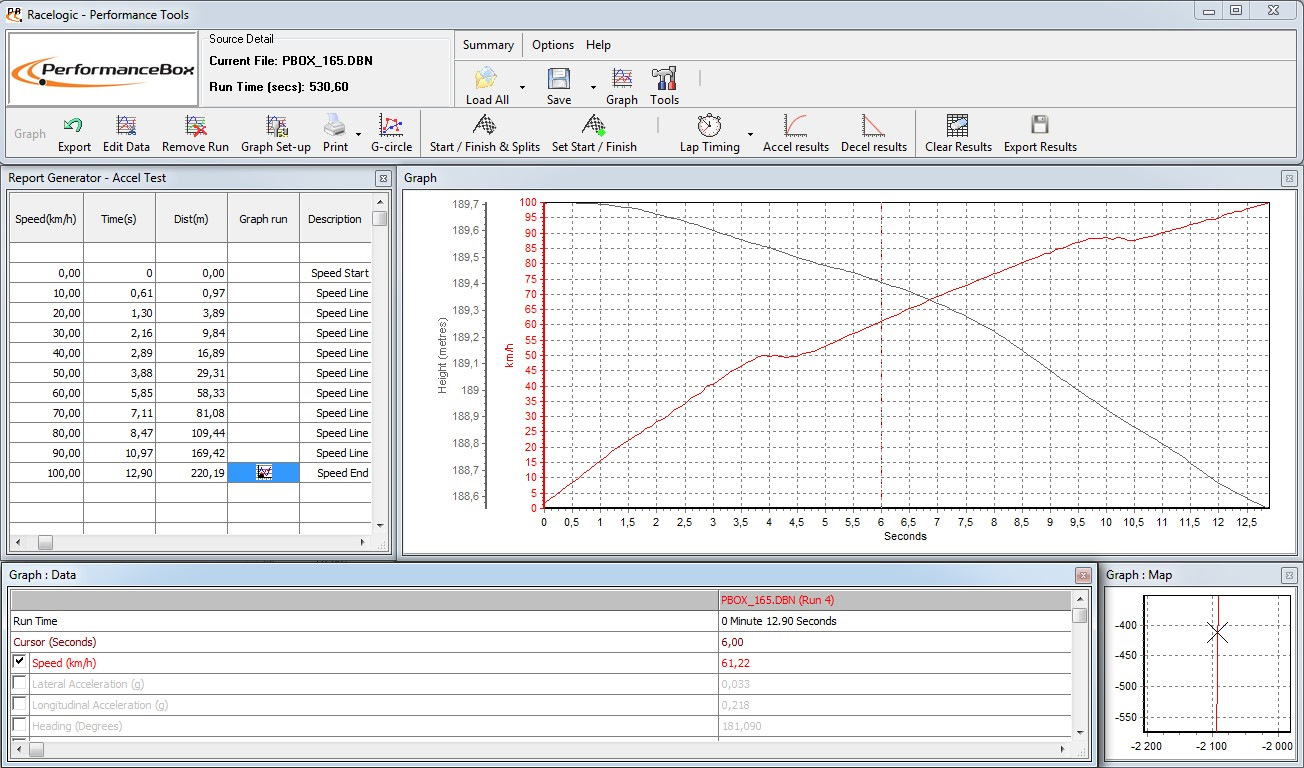Uncheck the Speed (km/h) checkbox
This screenshot has height=768, width=1304.
(20, 662)
